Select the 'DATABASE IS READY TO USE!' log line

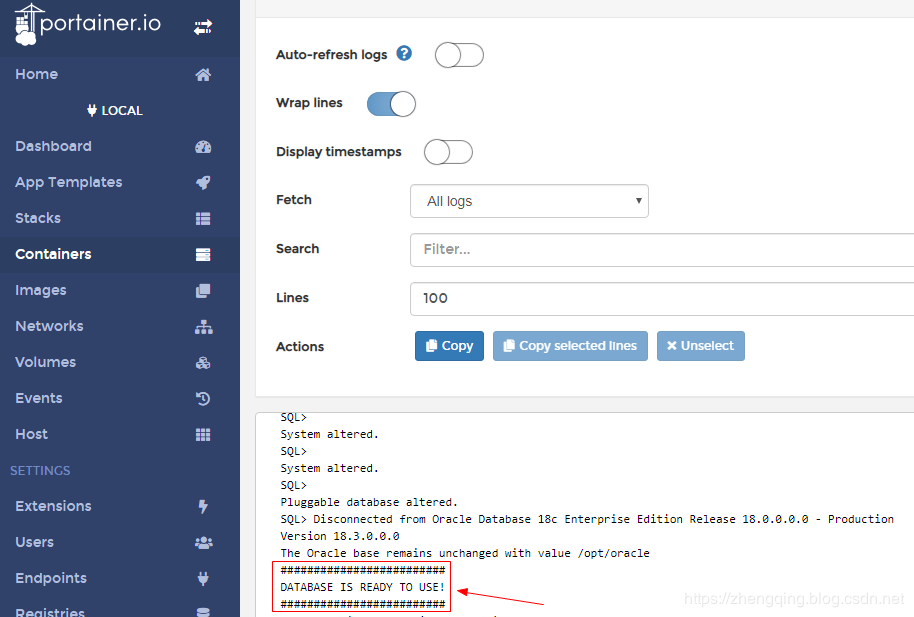pos(363,587)
